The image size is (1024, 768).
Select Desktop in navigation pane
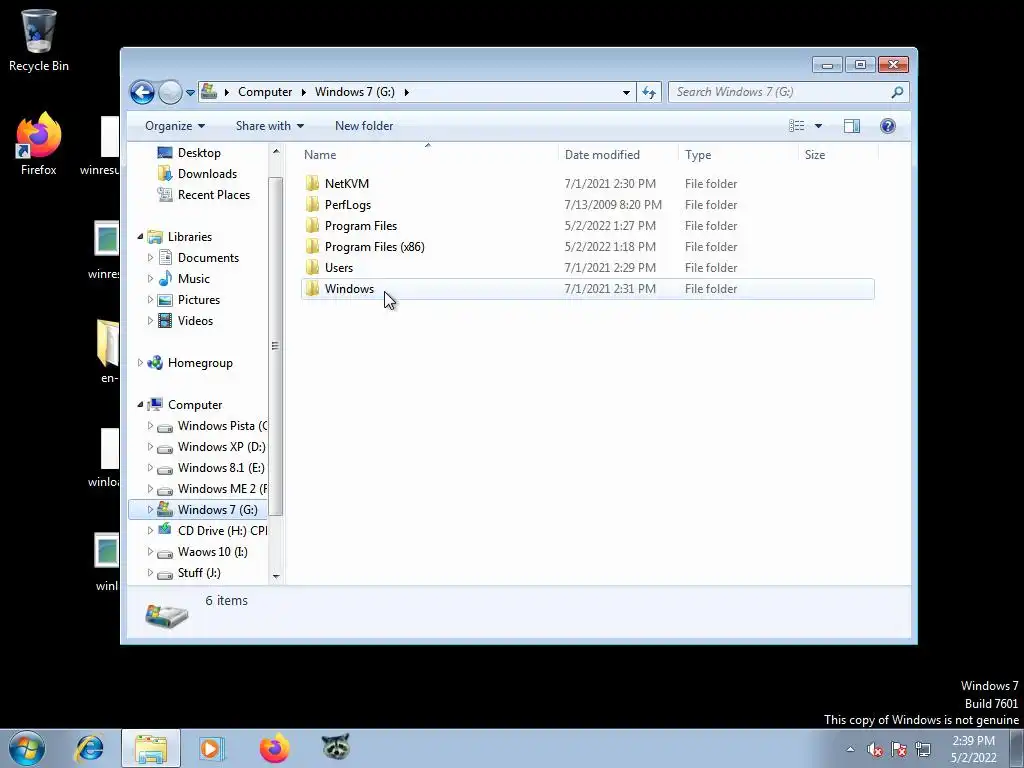pyautogui.click(x=199, y=152)
